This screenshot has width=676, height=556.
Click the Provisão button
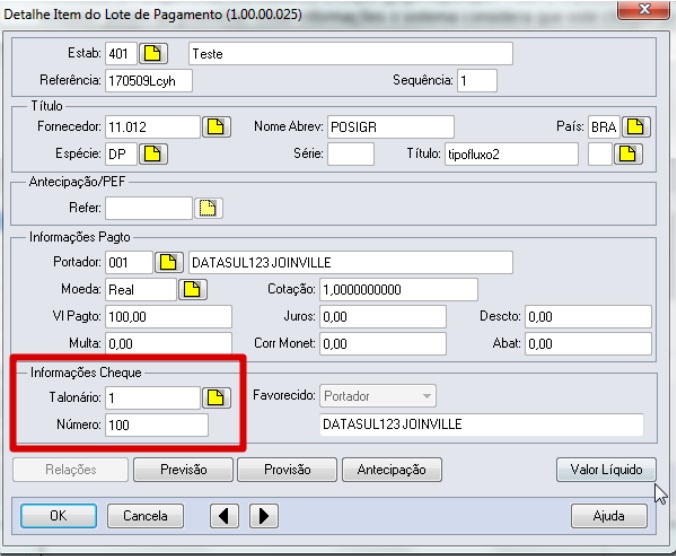(287, 469)
